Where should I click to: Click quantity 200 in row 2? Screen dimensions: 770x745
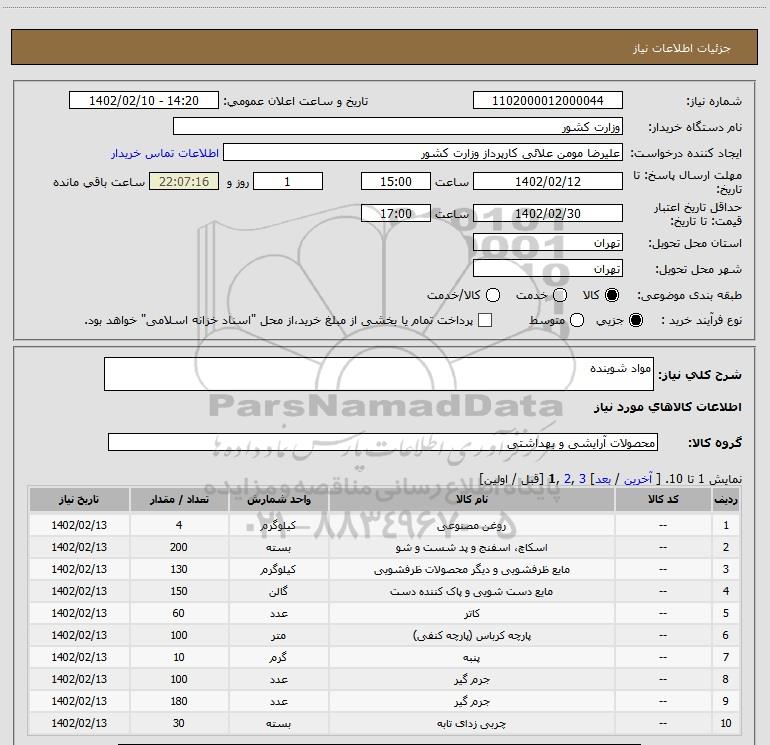coord(179,547)
